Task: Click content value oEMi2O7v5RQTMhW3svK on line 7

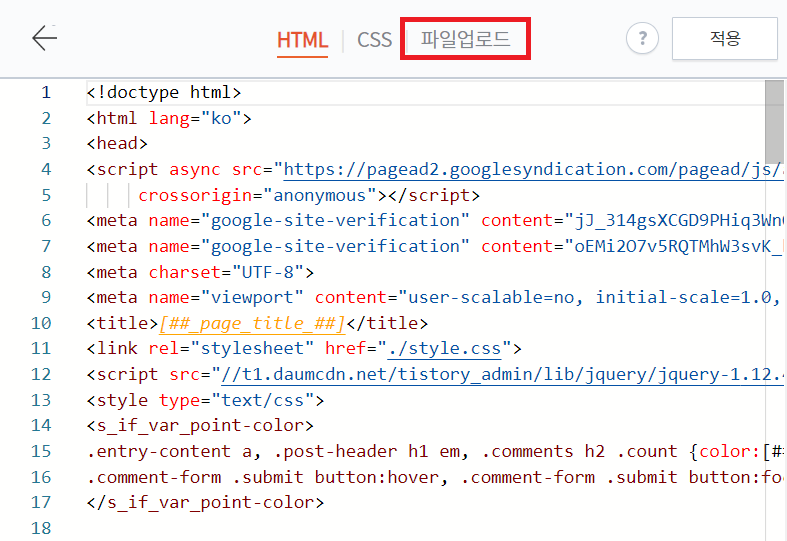Action: click(x=673, y=246)
